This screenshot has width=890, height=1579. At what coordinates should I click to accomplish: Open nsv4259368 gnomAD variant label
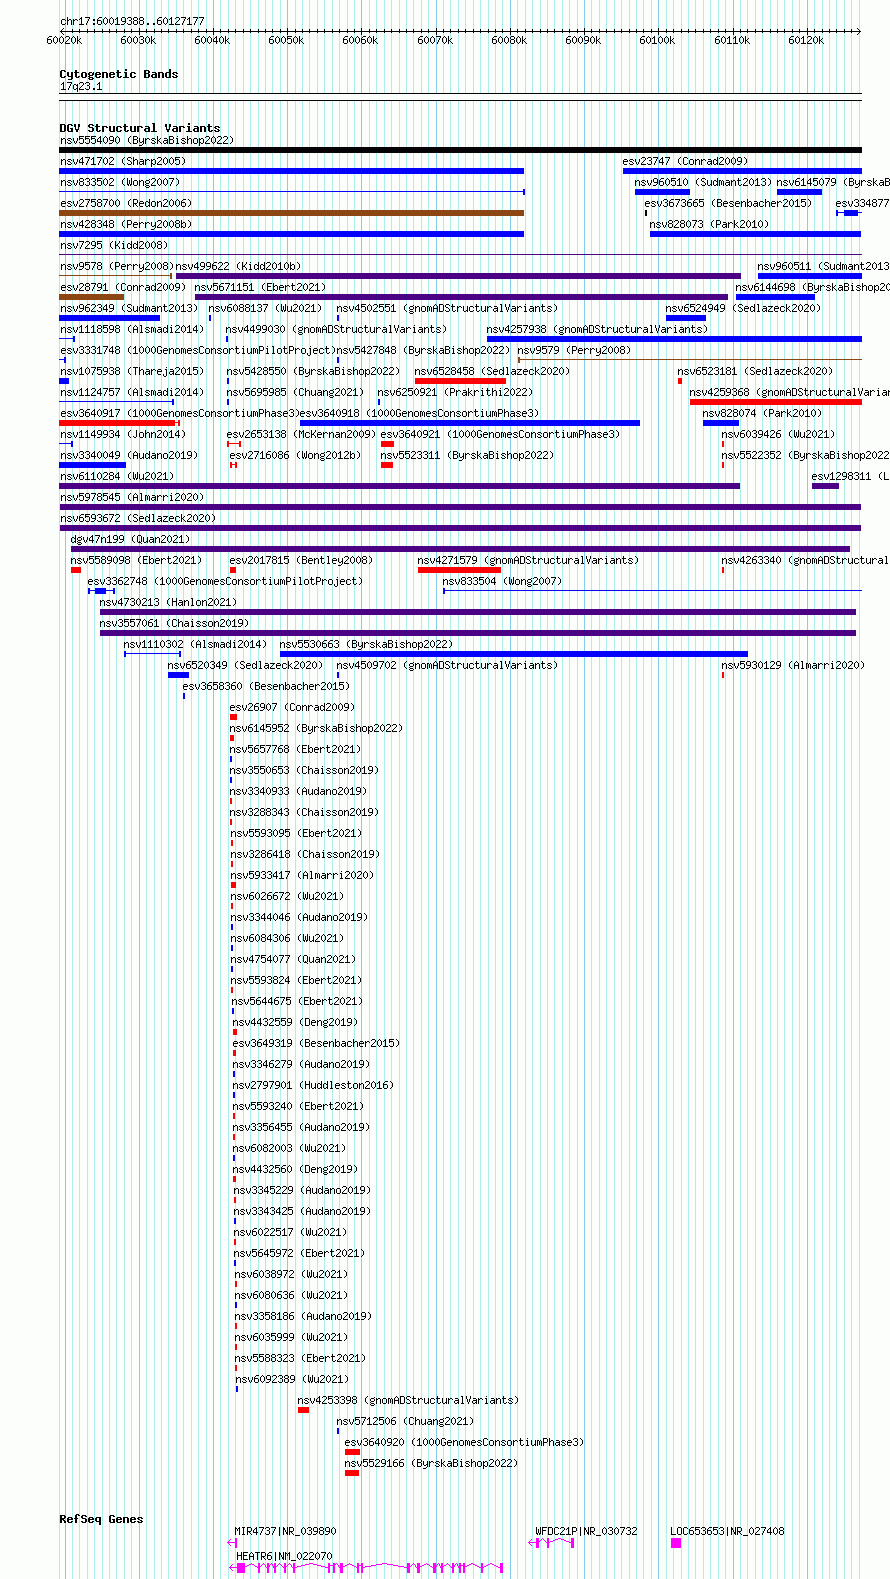(789, 392)
